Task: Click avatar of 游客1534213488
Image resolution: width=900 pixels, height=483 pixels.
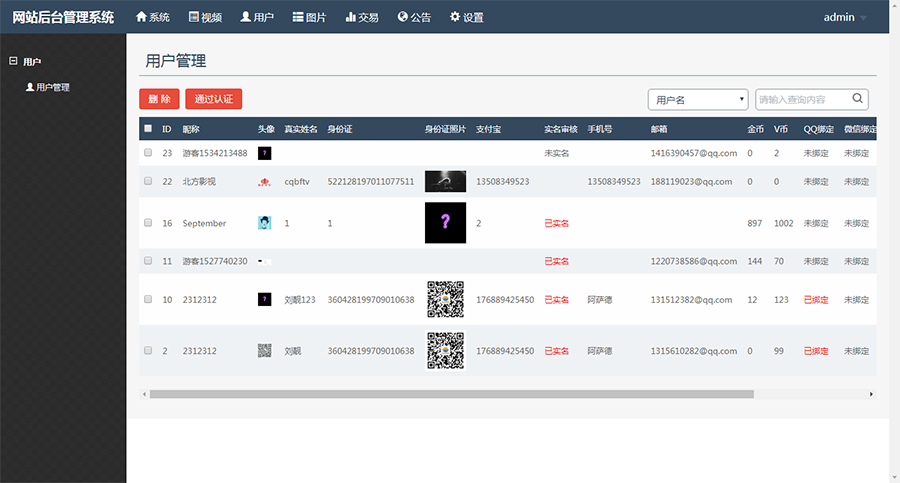Action: (x=265, y=153)
